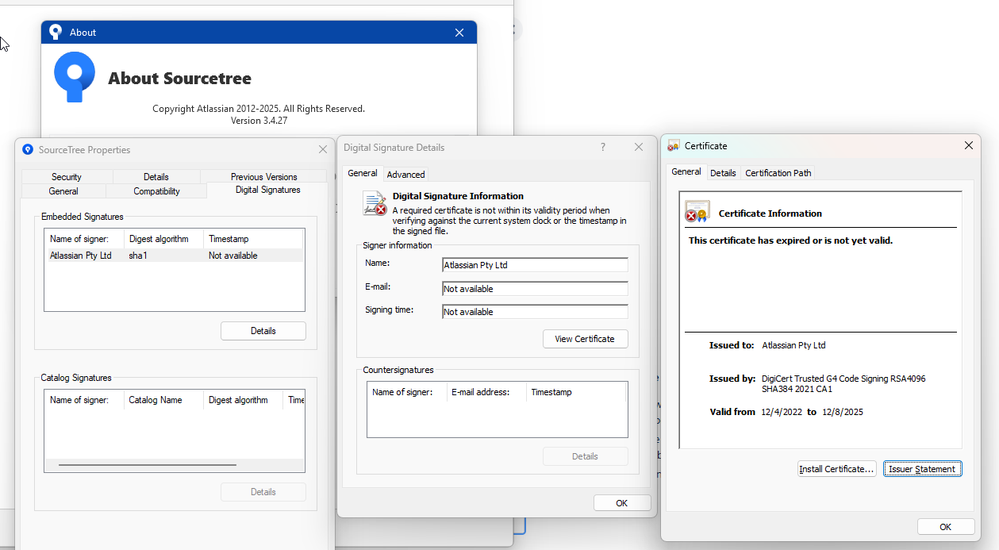Click the Catalog Signatures horizontal scrollbar
Image resolution: width=999 pixels, height=550 pixels.
tap(147, 465)
